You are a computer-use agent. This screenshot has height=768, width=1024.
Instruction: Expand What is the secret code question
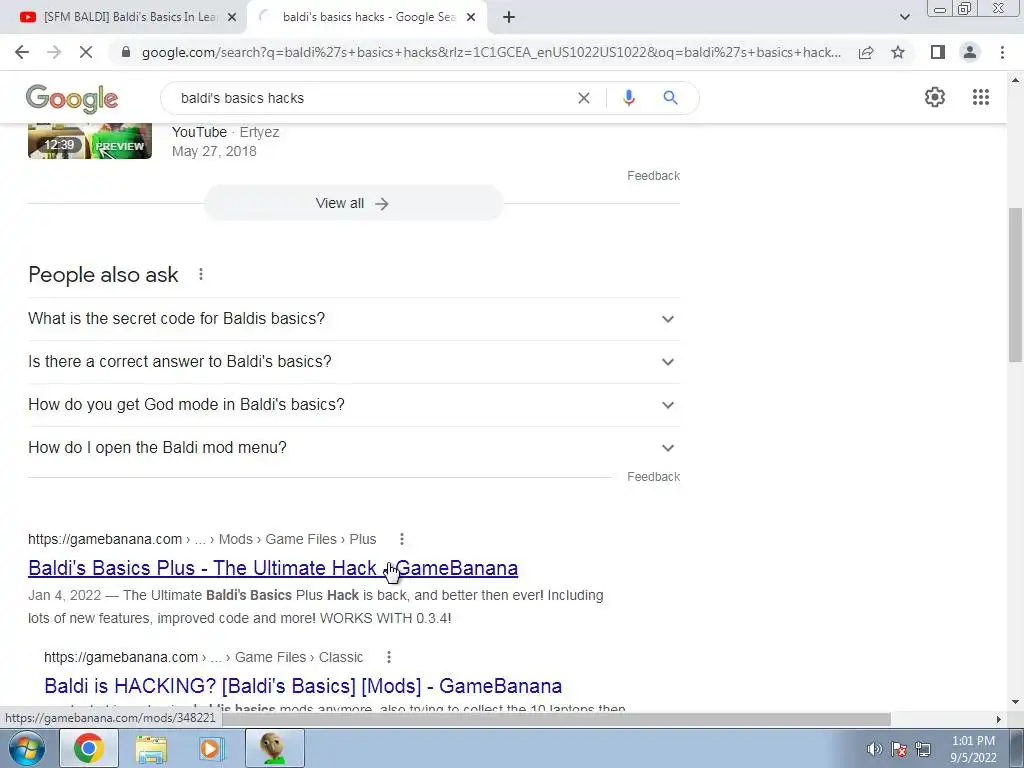tap(354, 319)
